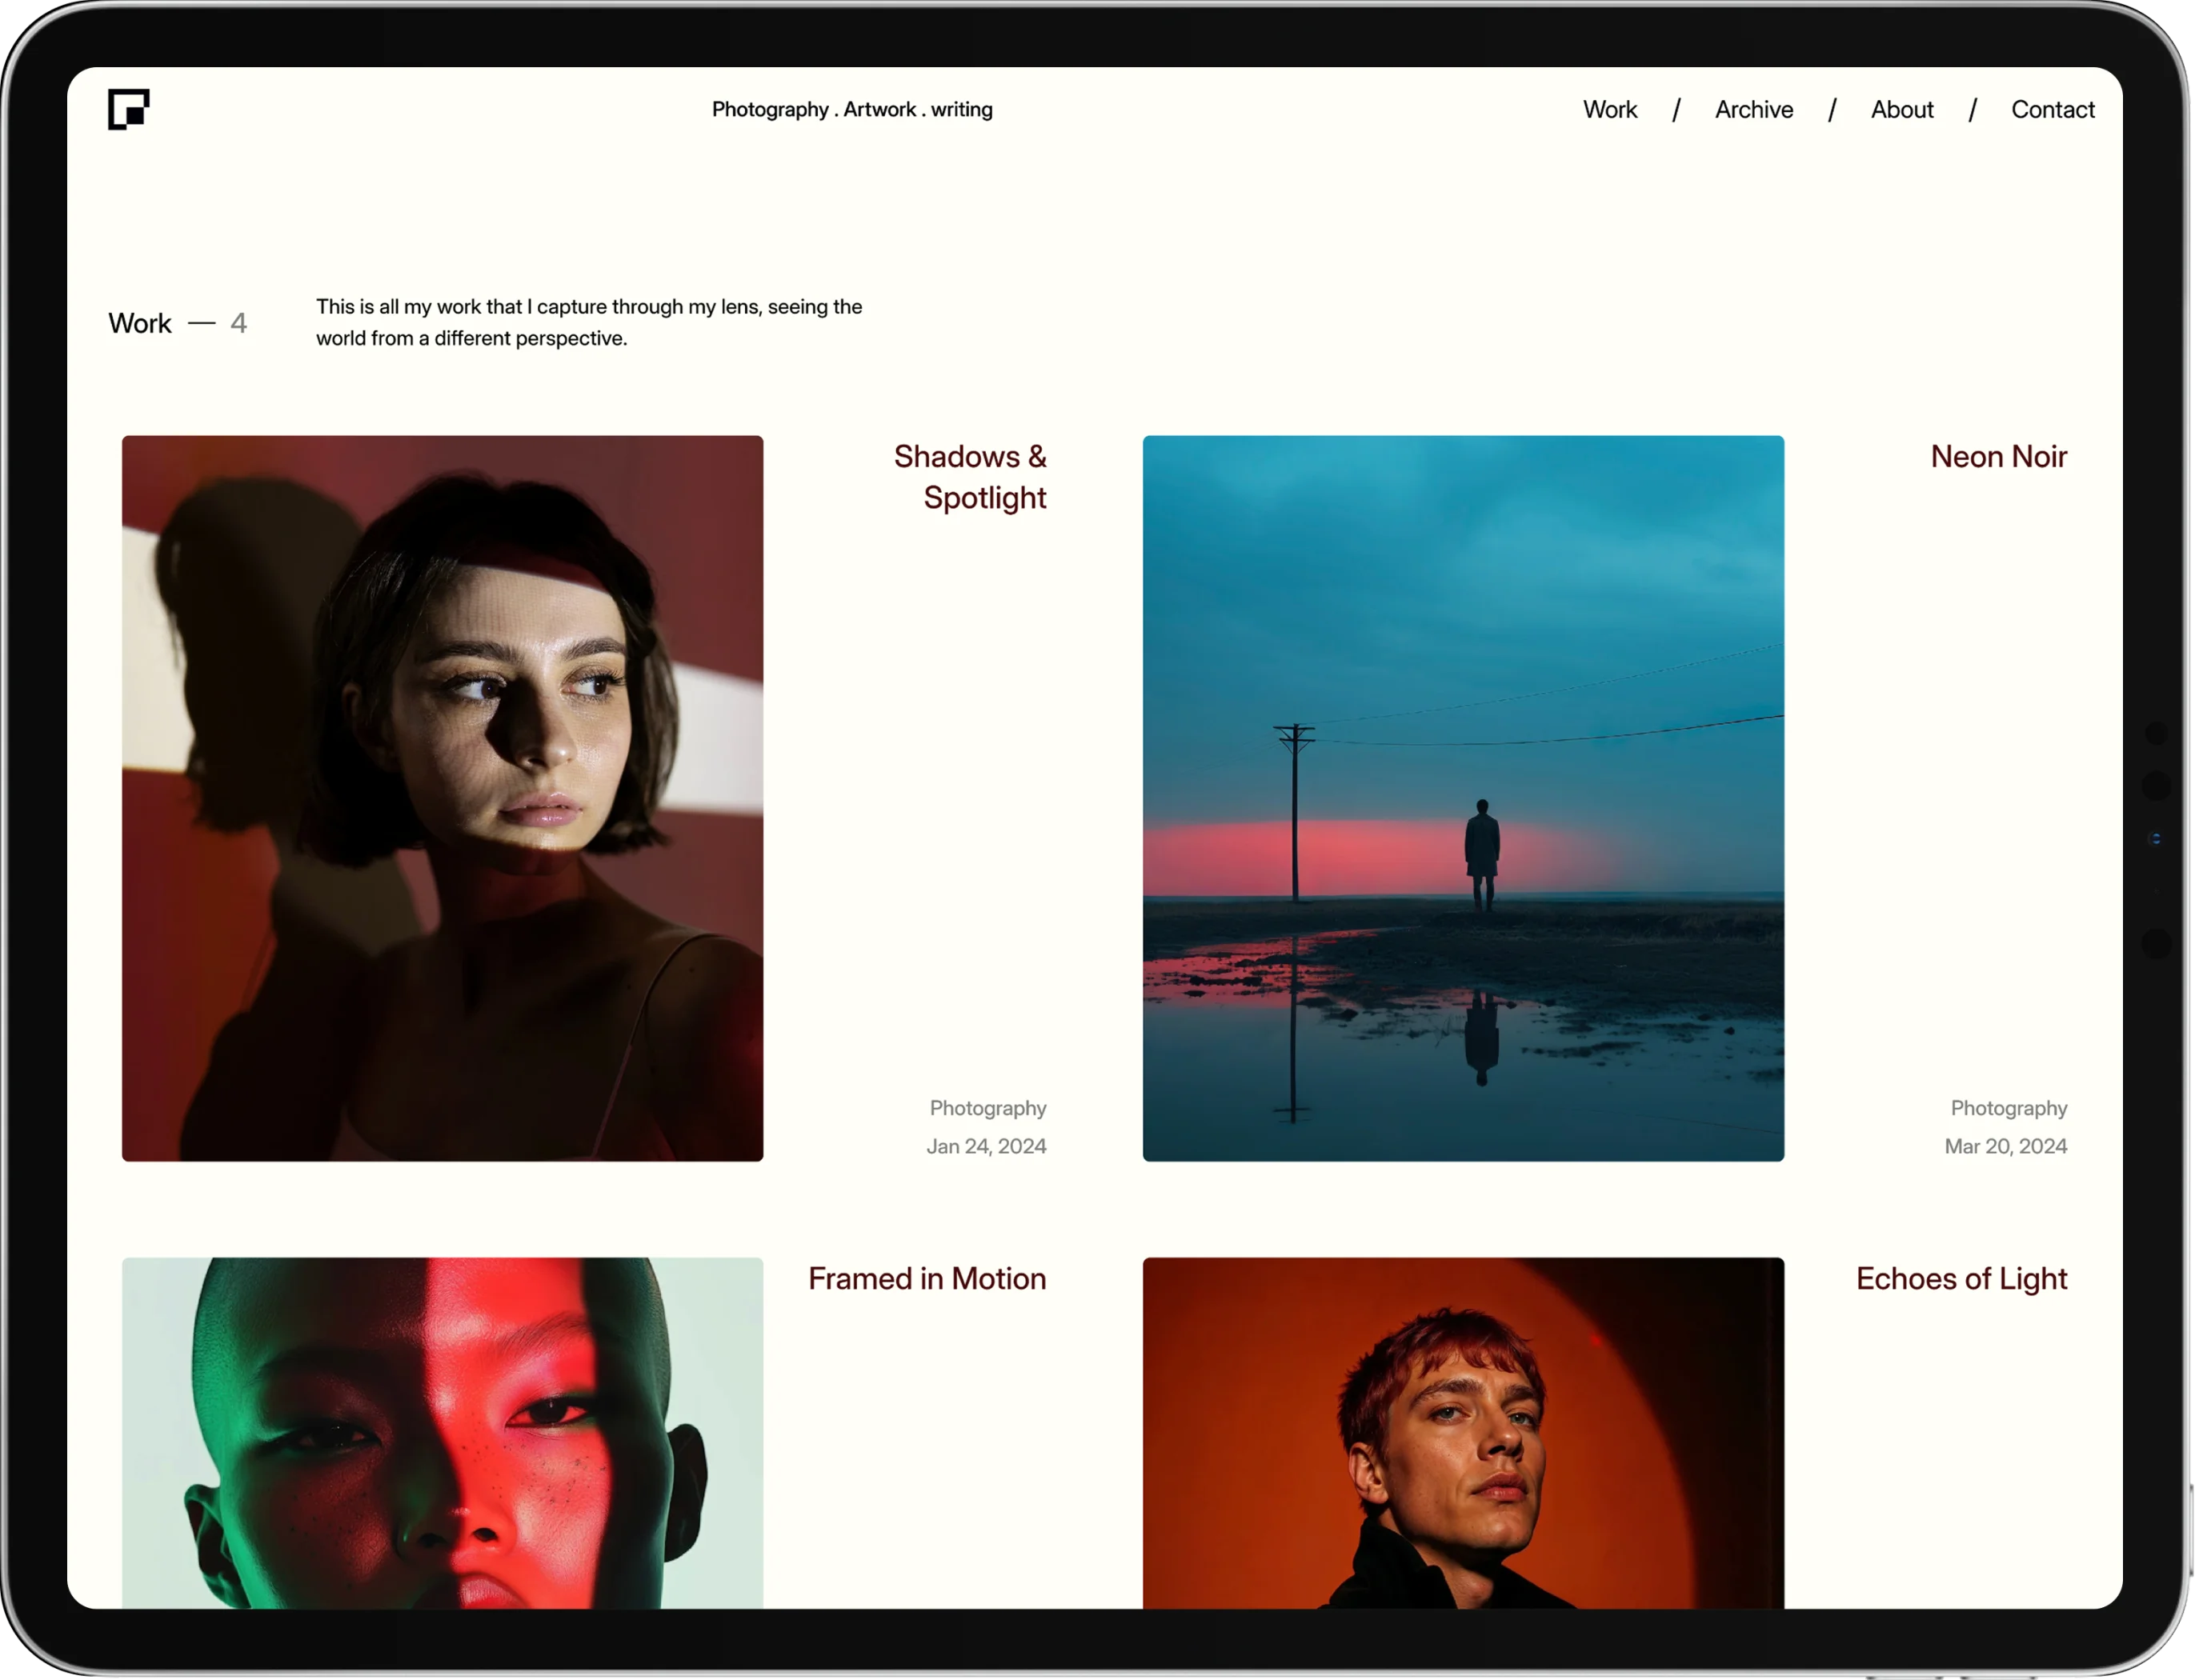Click the work count number 4
2195x1680 pixels.
pos(238,323)
